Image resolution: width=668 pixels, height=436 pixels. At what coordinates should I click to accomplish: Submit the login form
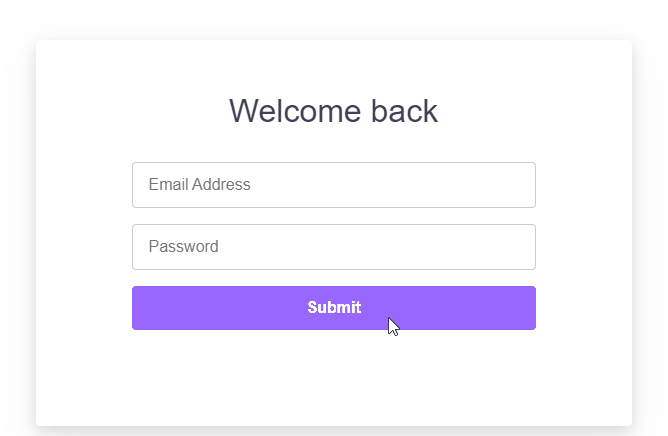click(x=333, y=308)
